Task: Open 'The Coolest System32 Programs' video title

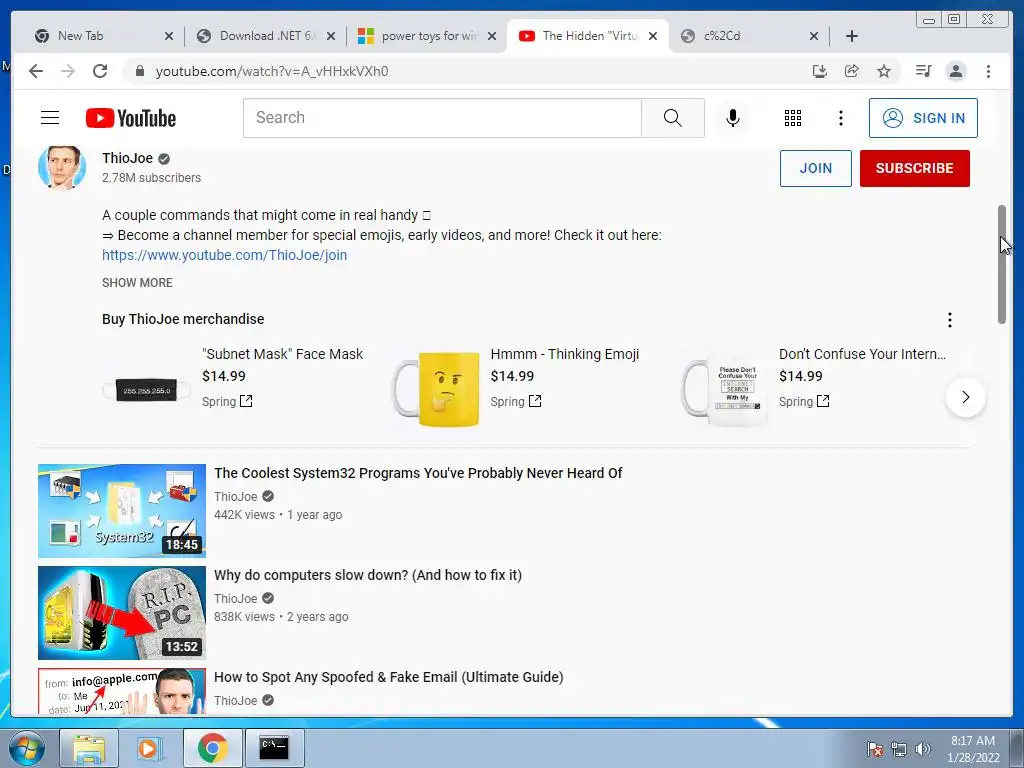Action: (418, 473)
